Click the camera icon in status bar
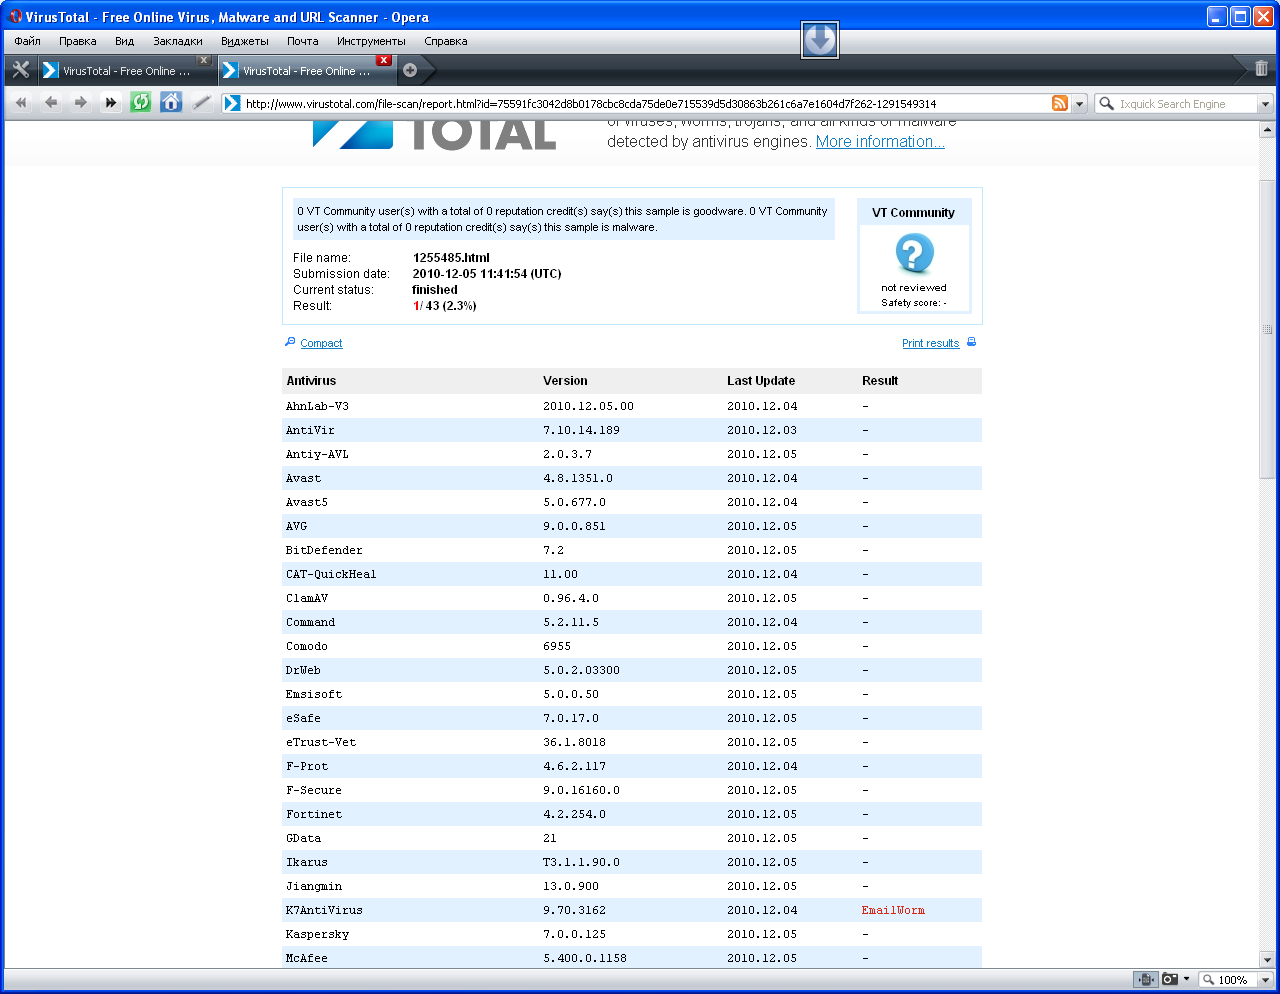This screenshot has height=994, width=1280. coord(1169,979)
